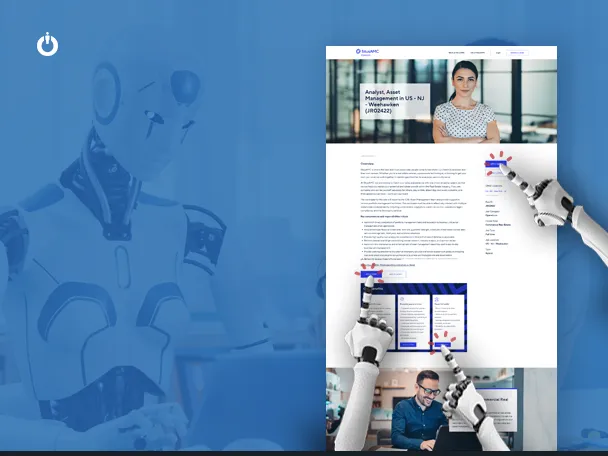Image resolution: width=608 pixels, height=456 pixels.
Task: Click the Login link in header
Action: click(498, 53)
